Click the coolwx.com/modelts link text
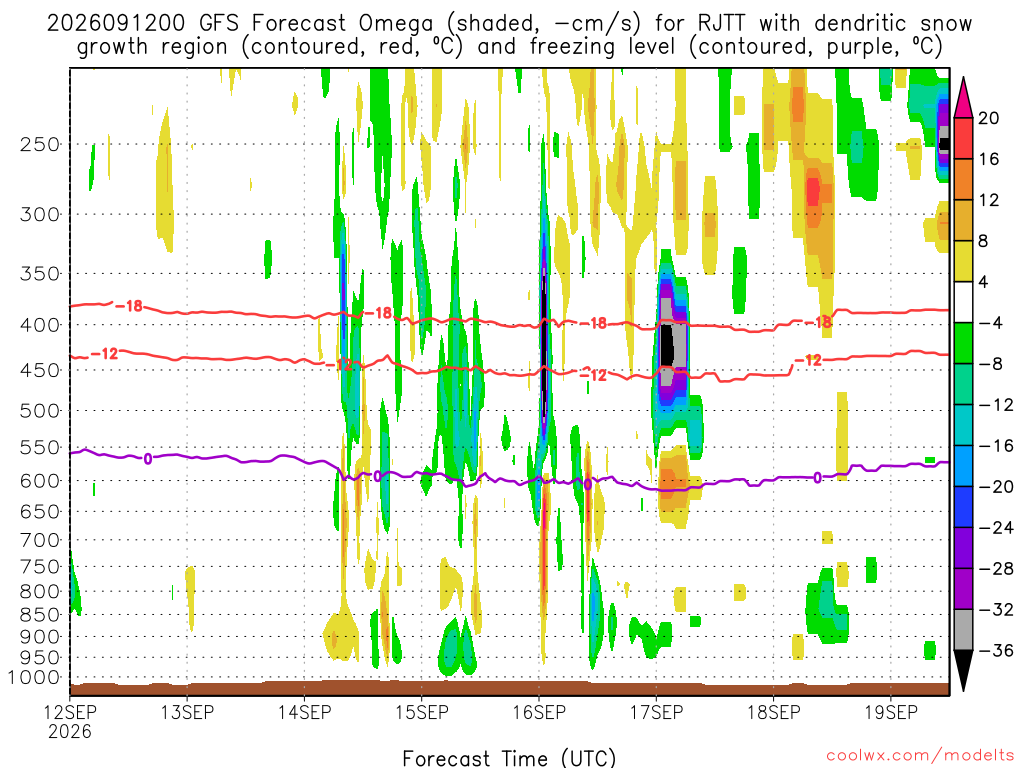1024x768 pixels. point(920,756)
